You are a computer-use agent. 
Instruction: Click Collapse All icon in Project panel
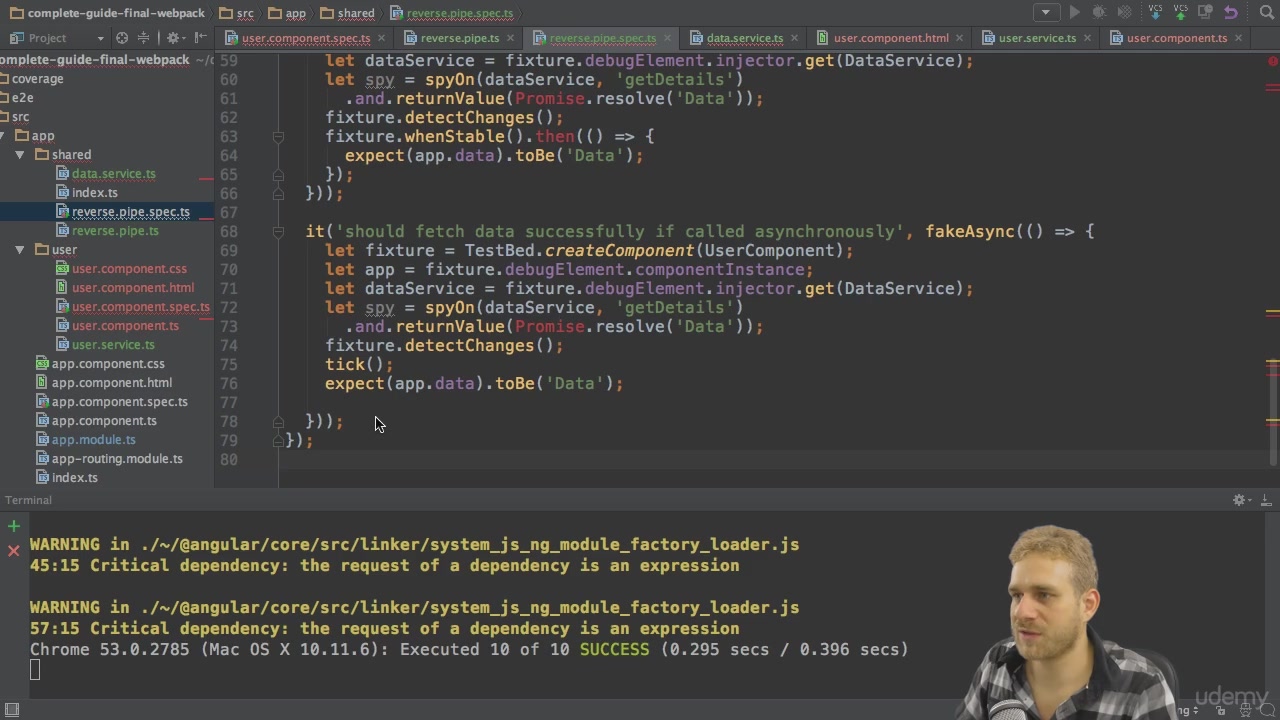(x=143, y=38)
